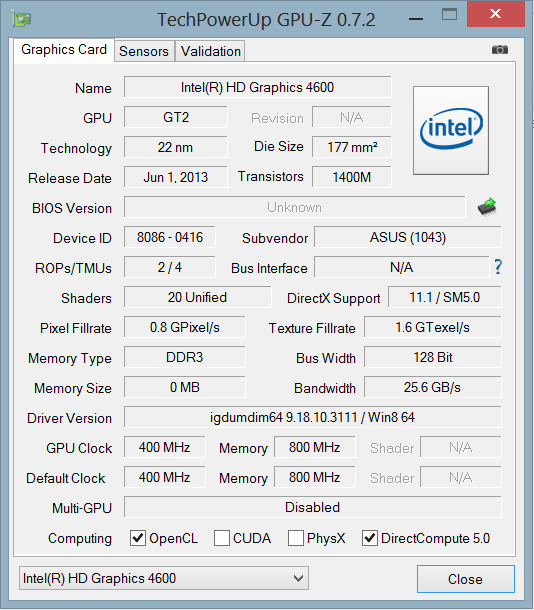Click the Bus Width field 128 Bit

(432, 357)
